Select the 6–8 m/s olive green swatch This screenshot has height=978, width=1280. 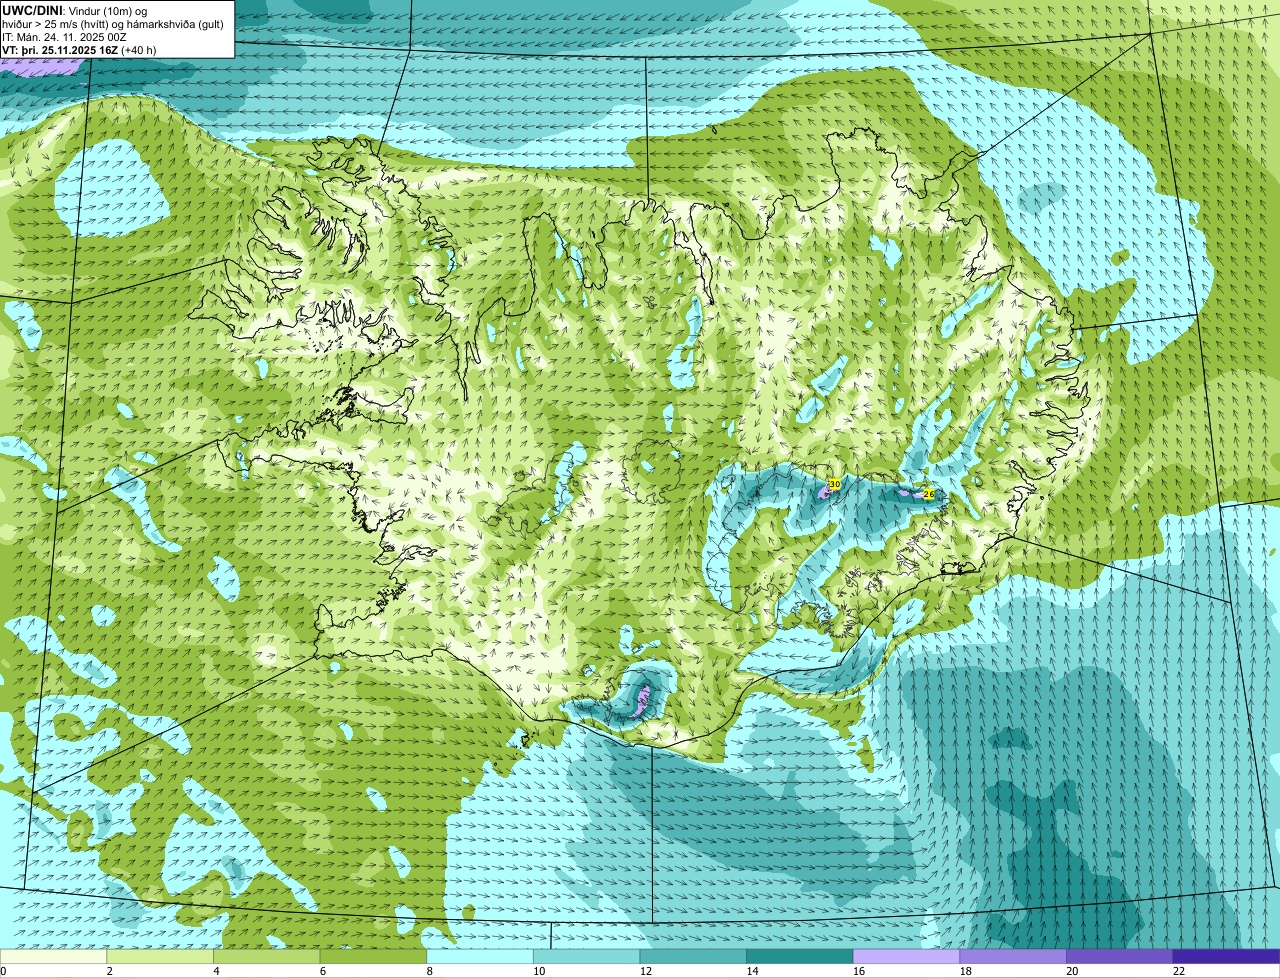pyautogui.click(x=373, y=956)
